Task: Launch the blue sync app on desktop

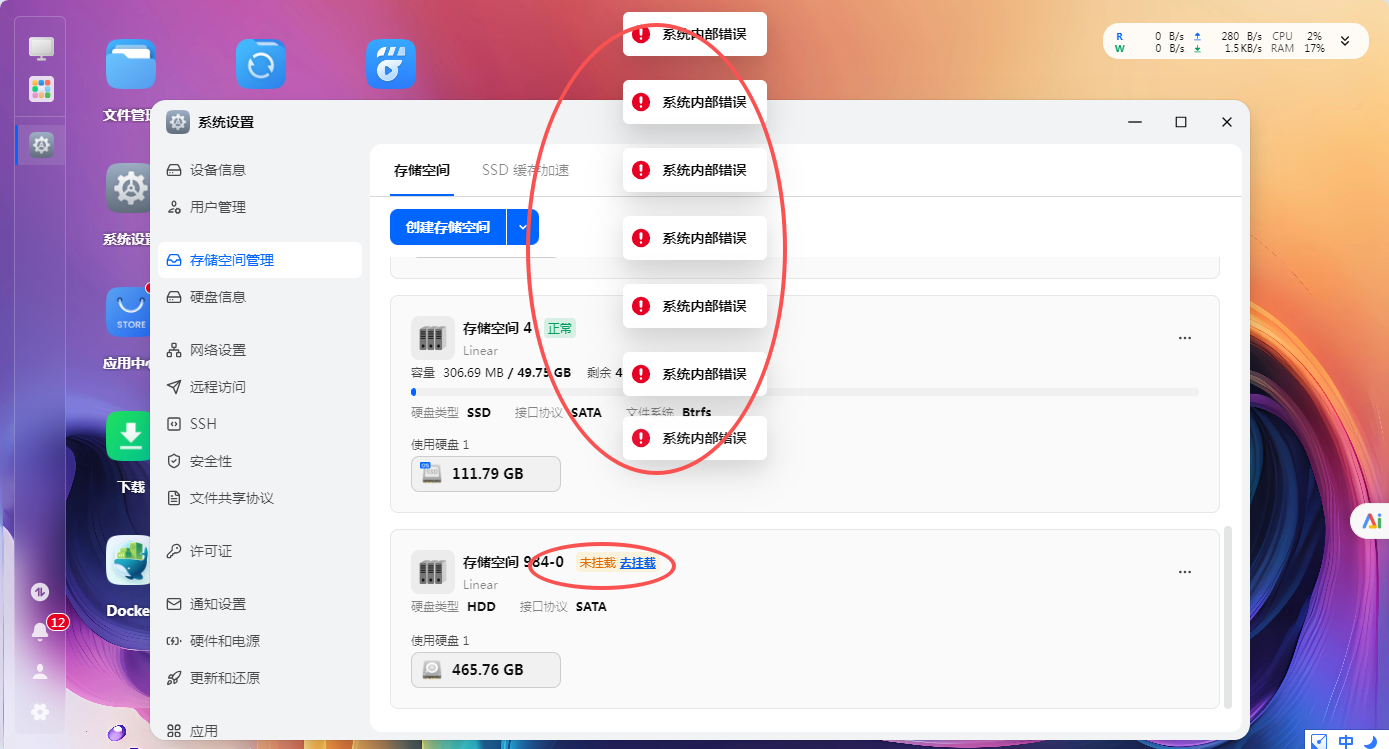Action: tap(261, 64)
